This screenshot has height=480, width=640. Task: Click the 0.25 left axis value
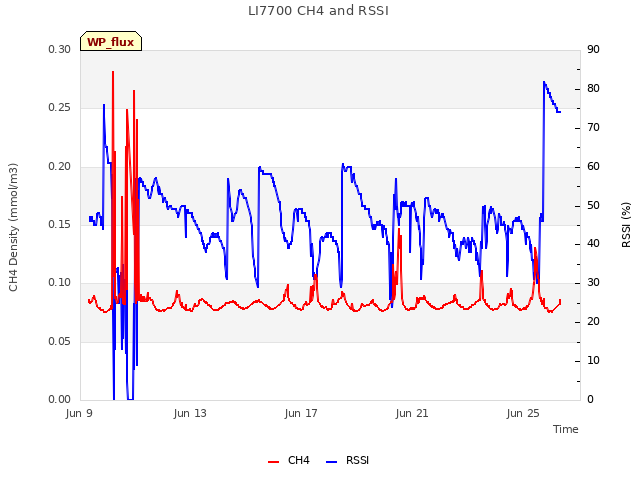coord(60,108)
